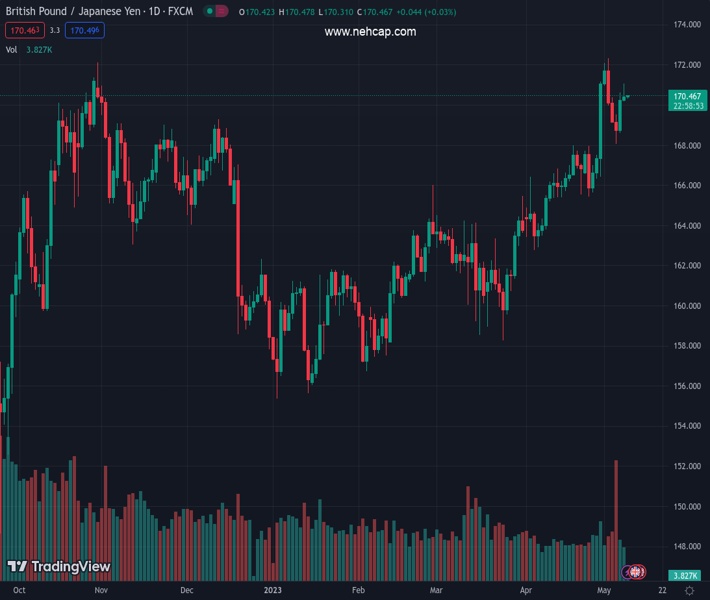
Task: Click the Nov label on time axis
Action: (100, 591)
